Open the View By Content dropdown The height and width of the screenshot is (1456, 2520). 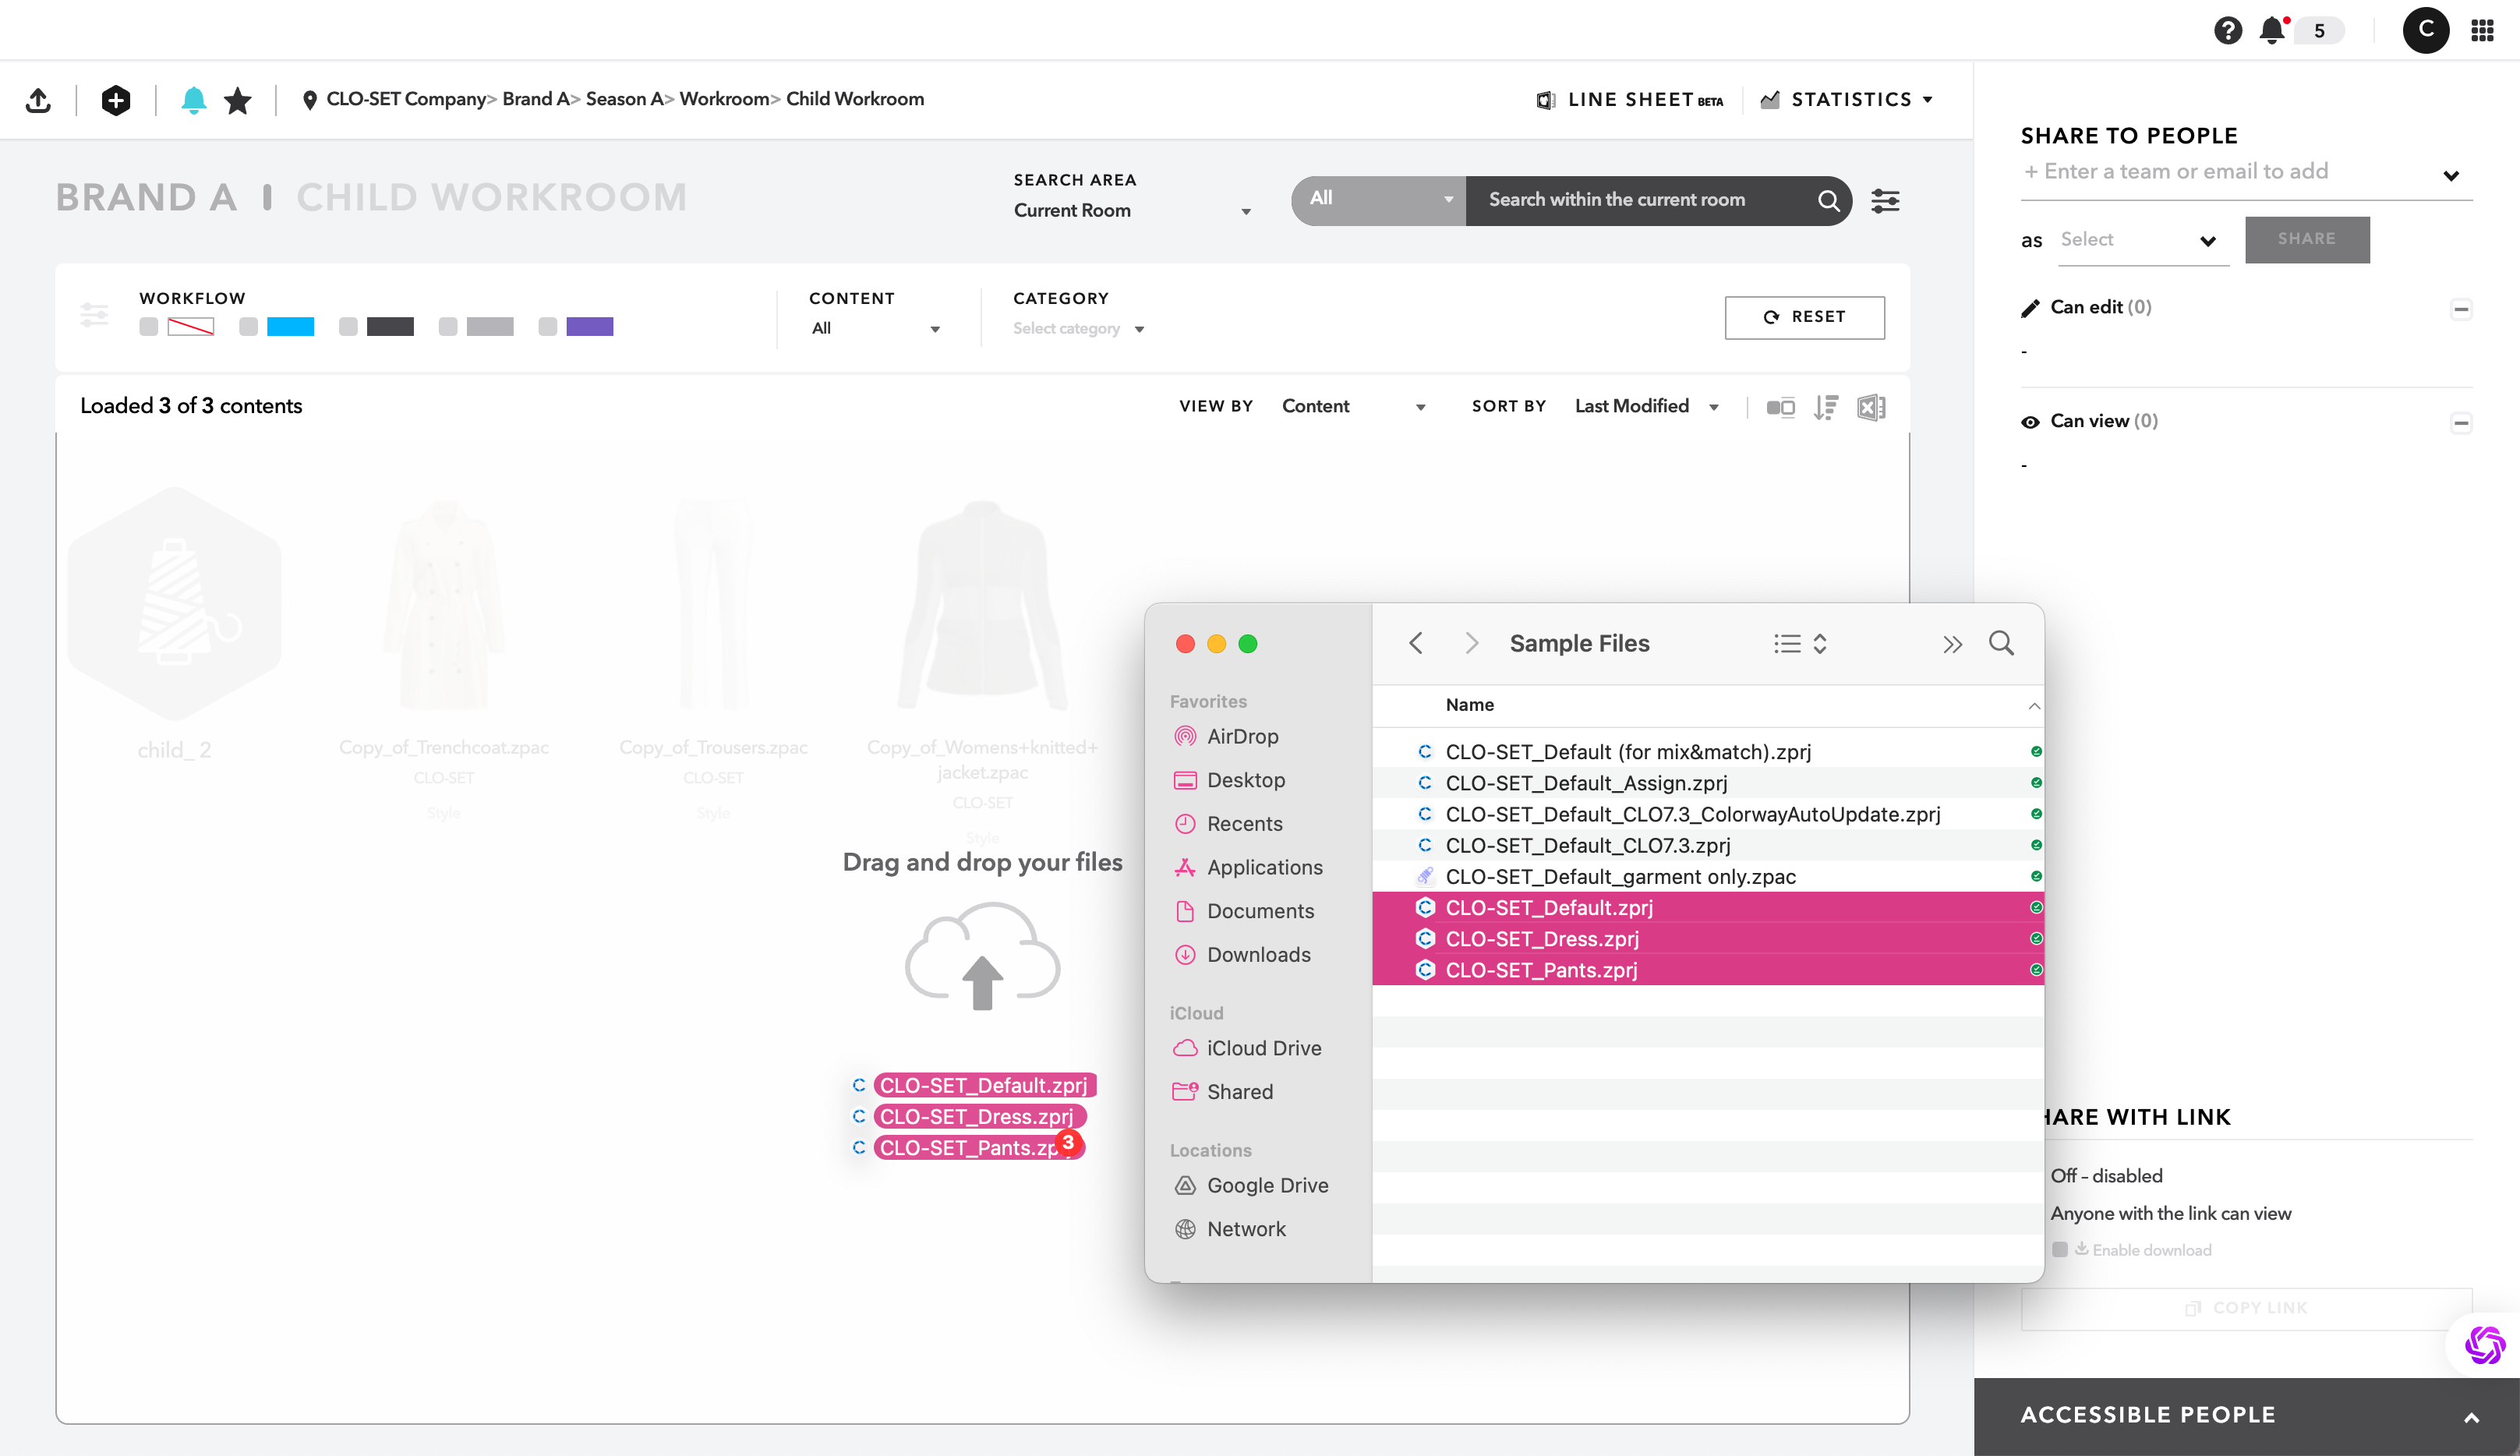pos(1353,406)
